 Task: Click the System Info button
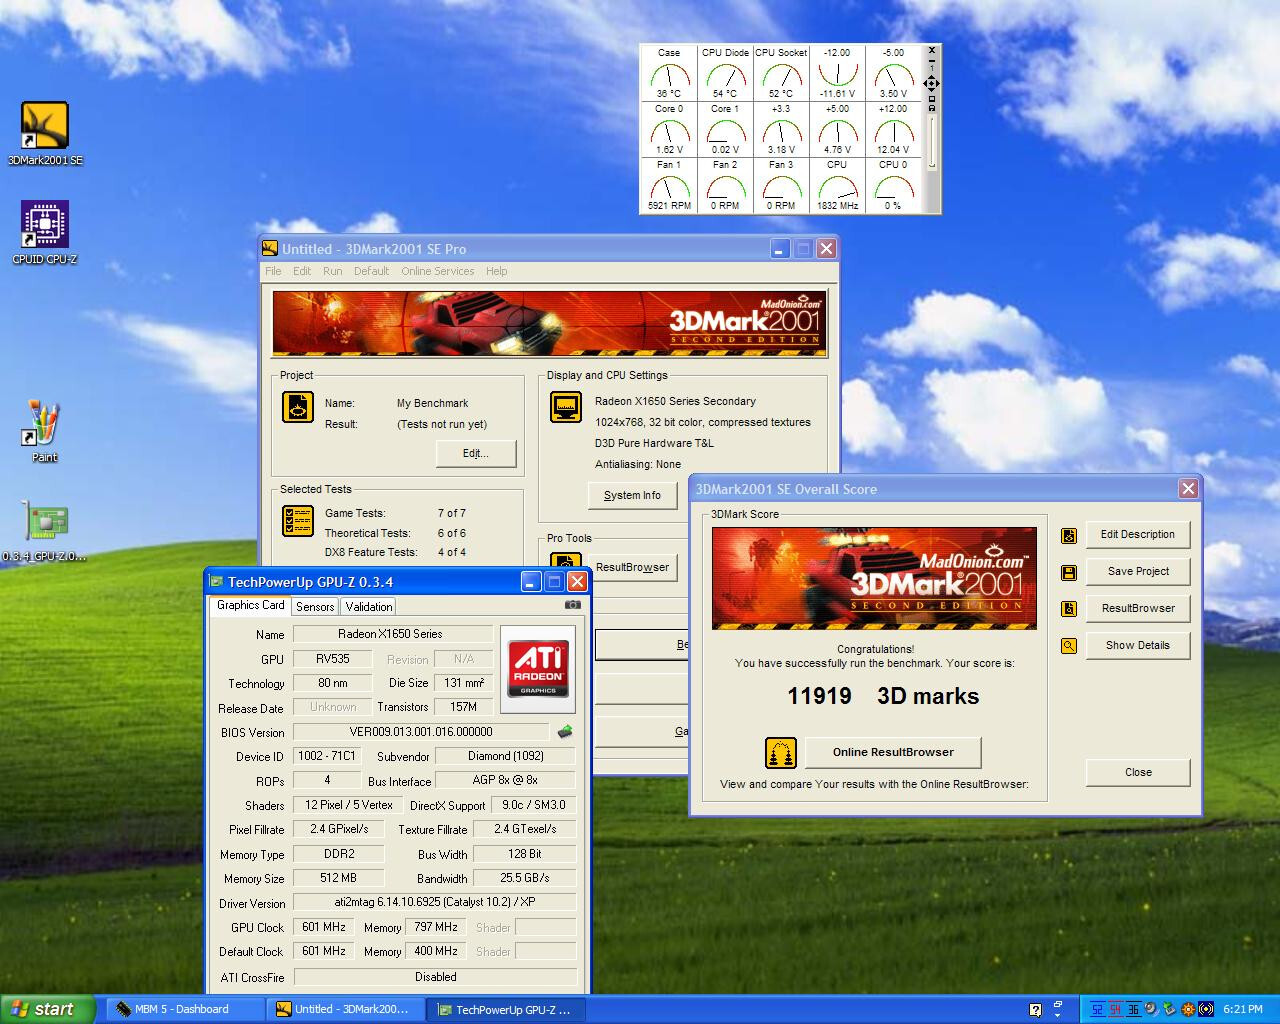[x=632, y=495]
